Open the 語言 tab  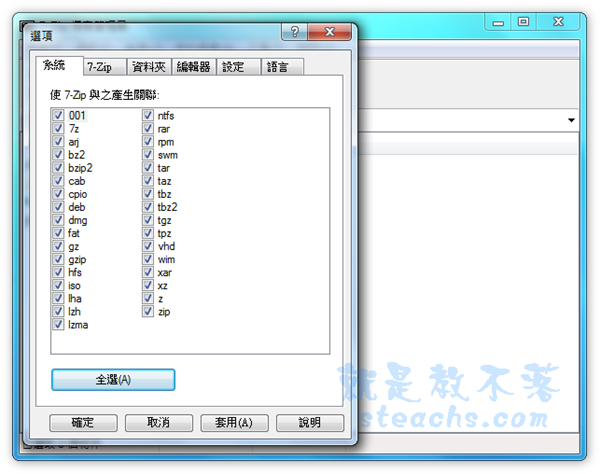click(282, 67)
